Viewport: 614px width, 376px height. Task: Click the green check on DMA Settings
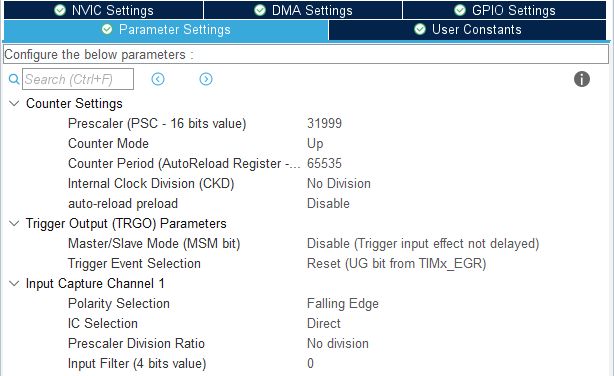[x=260, y=10]
